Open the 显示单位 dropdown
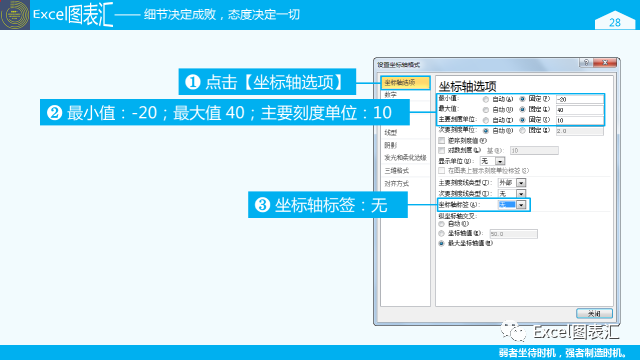 coord(493,161)
